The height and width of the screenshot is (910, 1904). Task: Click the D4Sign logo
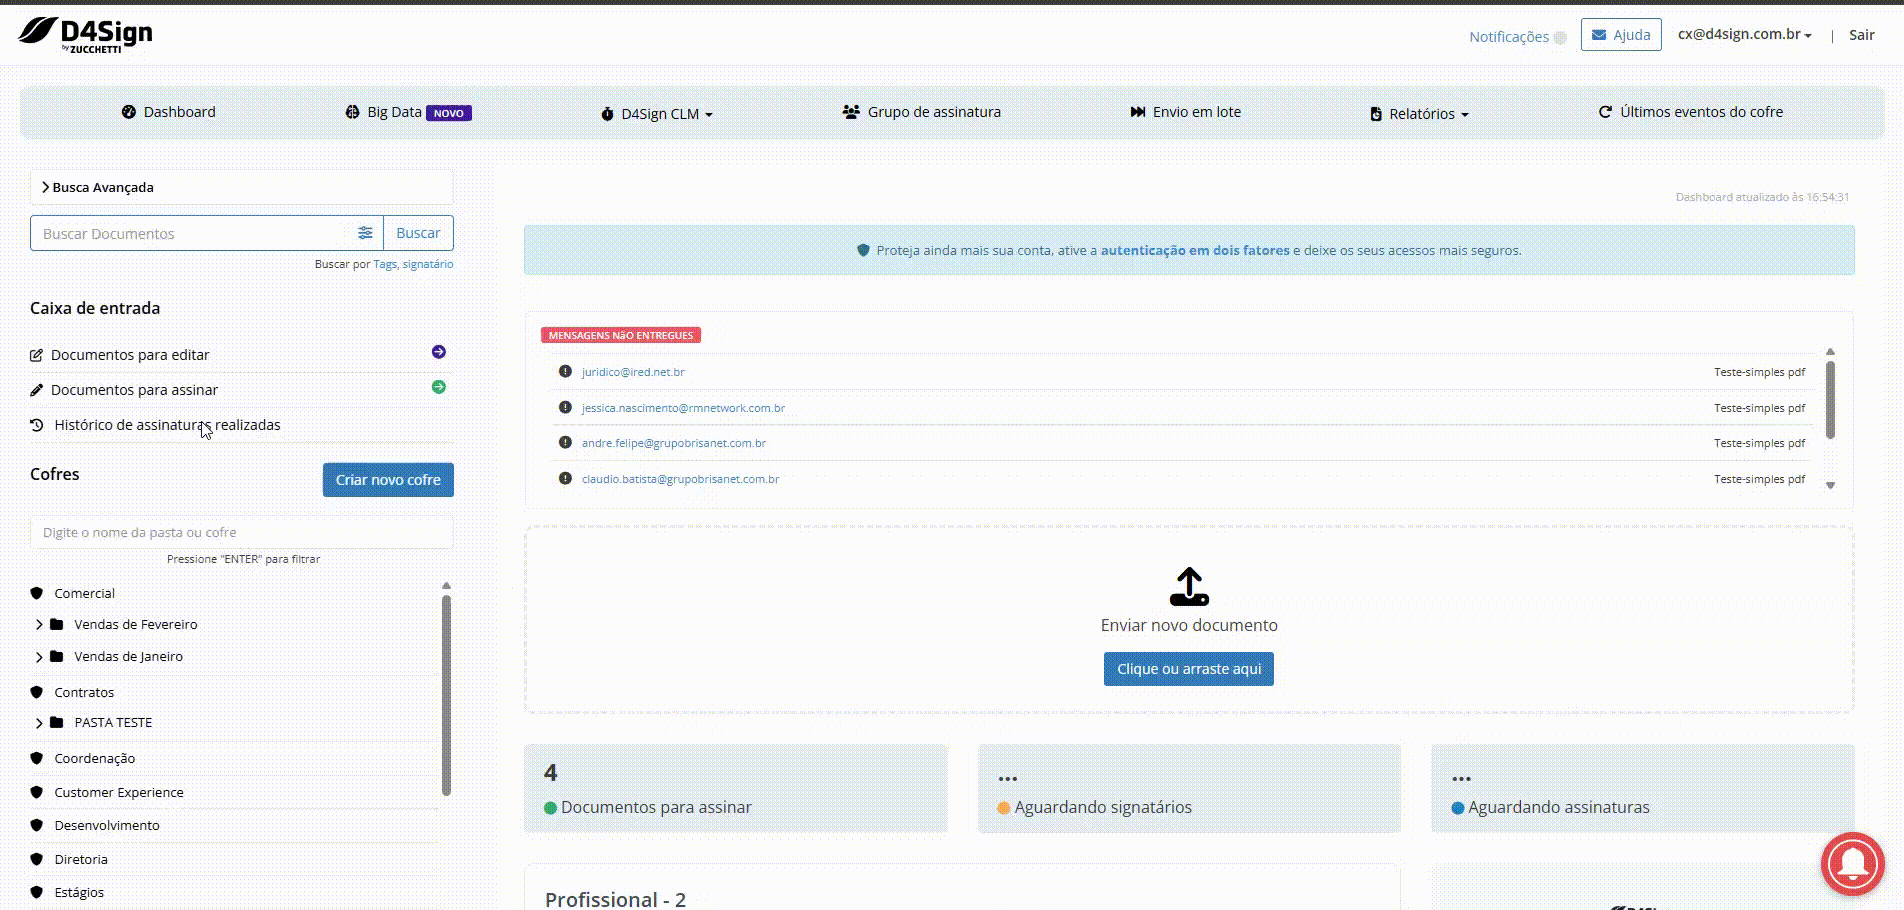pyautogui.click(x=86, y=34)
